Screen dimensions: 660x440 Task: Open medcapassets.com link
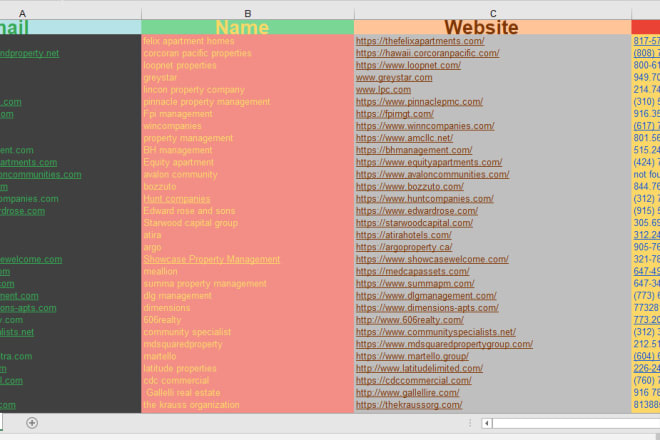click(x=412, y=272)
